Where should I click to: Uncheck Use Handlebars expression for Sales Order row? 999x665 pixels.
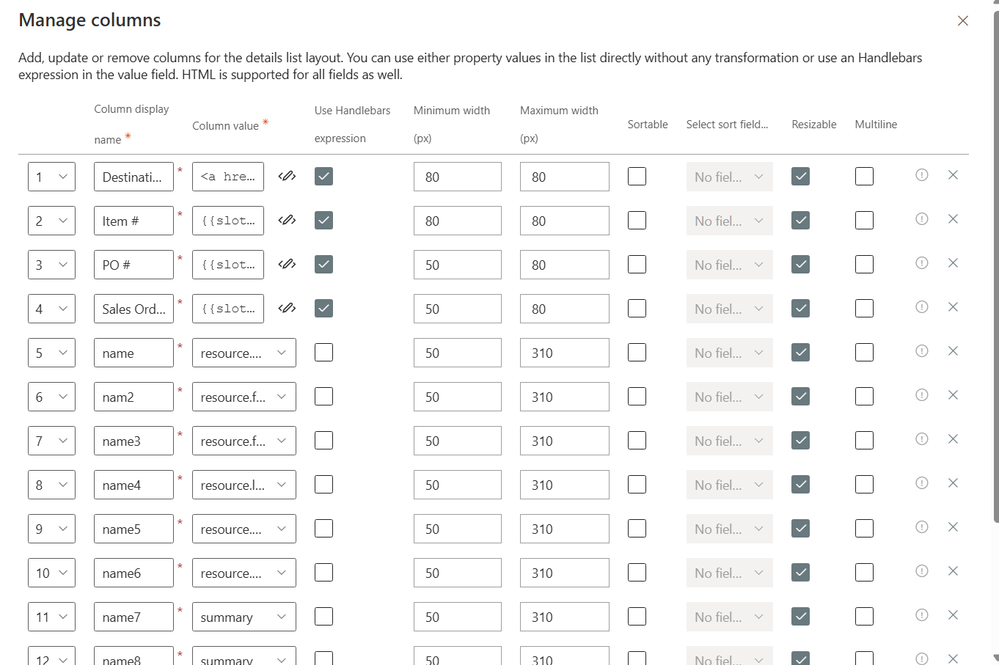click(x=323, y=309)
